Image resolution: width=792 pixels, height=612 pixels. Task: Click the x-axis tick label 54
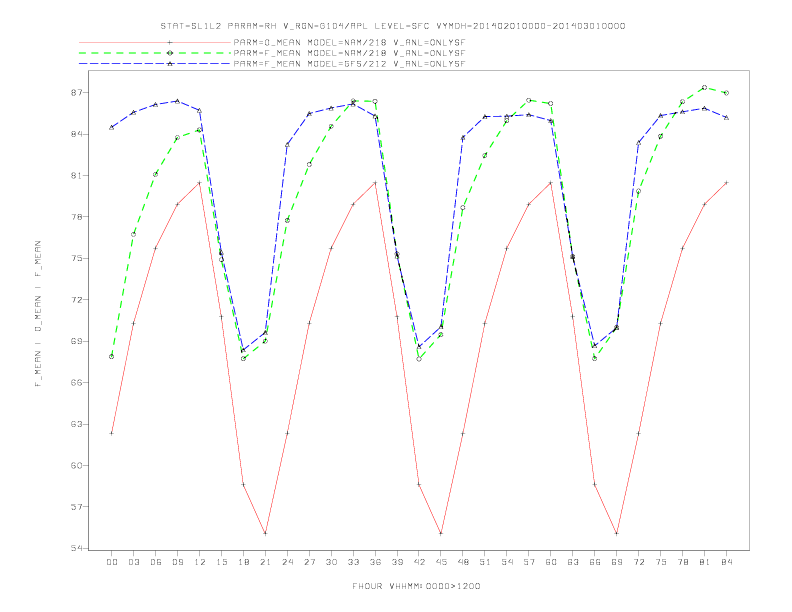click(x=507, y=562)
